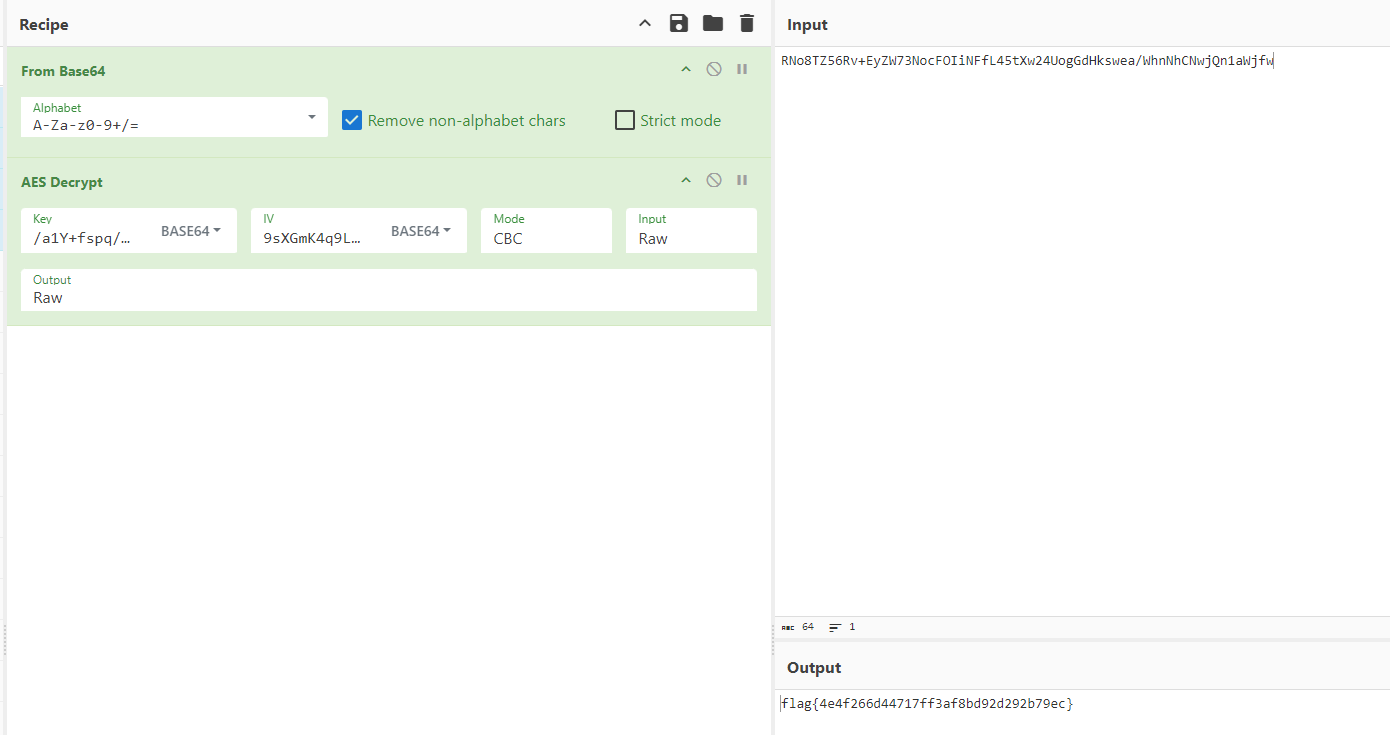The width and height of the screenshot is (1390, 735).
Task: Open the Input Raw format selector
Action: (x=691, y=231)
